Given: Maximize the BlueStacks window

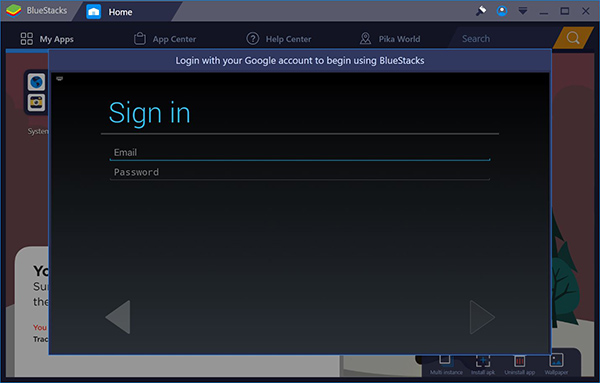Looking at the screenshot, I should pyautogui.click(x=564, y=11).
